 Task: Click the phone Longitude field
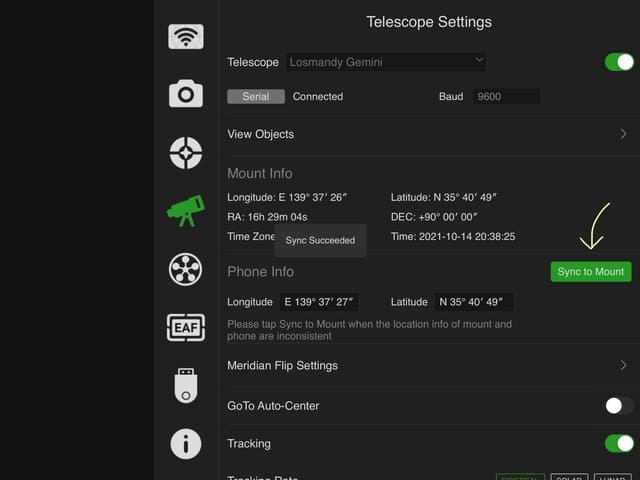click(318, 302)
